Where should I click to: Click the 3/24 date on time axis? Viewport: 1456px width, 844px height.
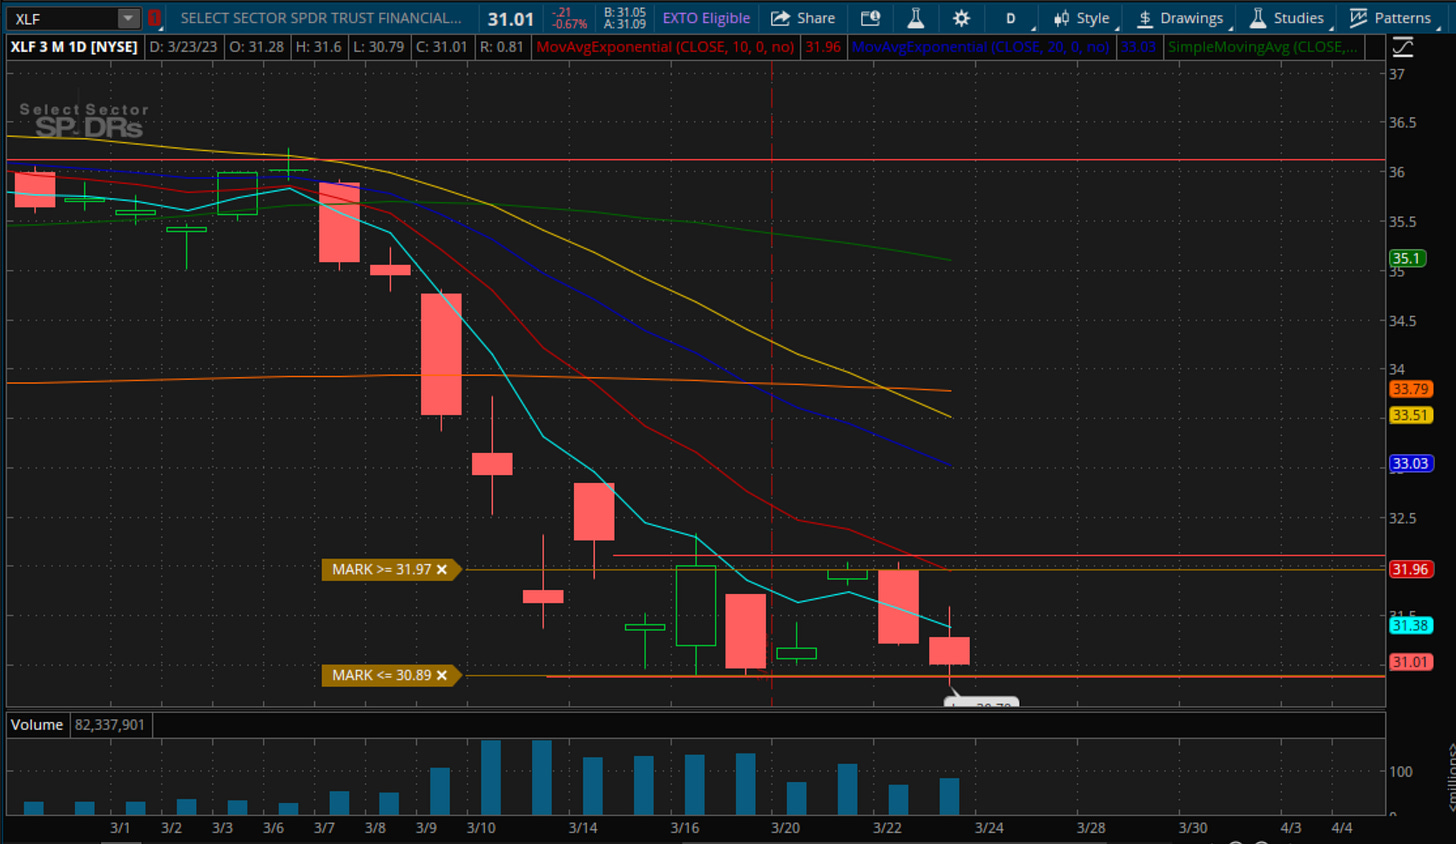point(989,828)
